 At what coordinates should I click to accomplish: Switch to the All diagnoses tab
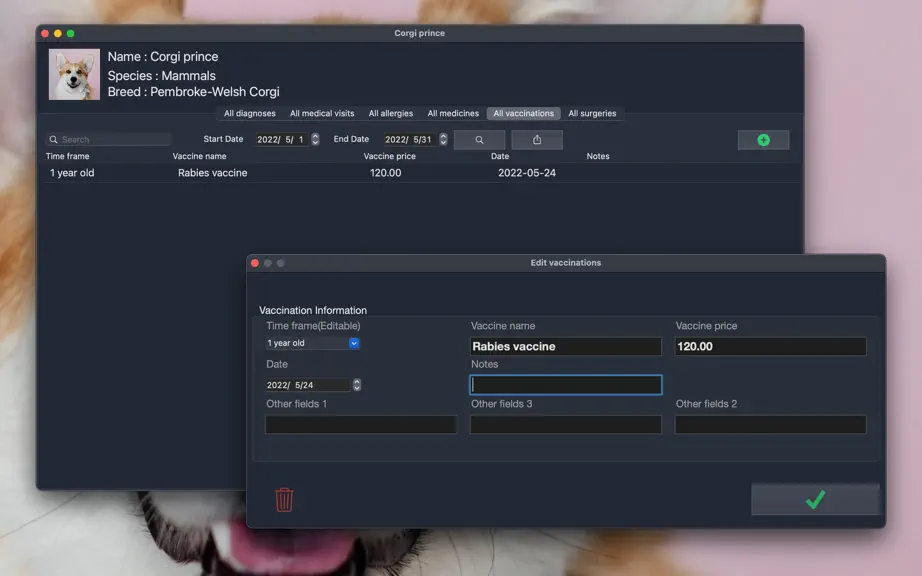[x=249, y=113]
